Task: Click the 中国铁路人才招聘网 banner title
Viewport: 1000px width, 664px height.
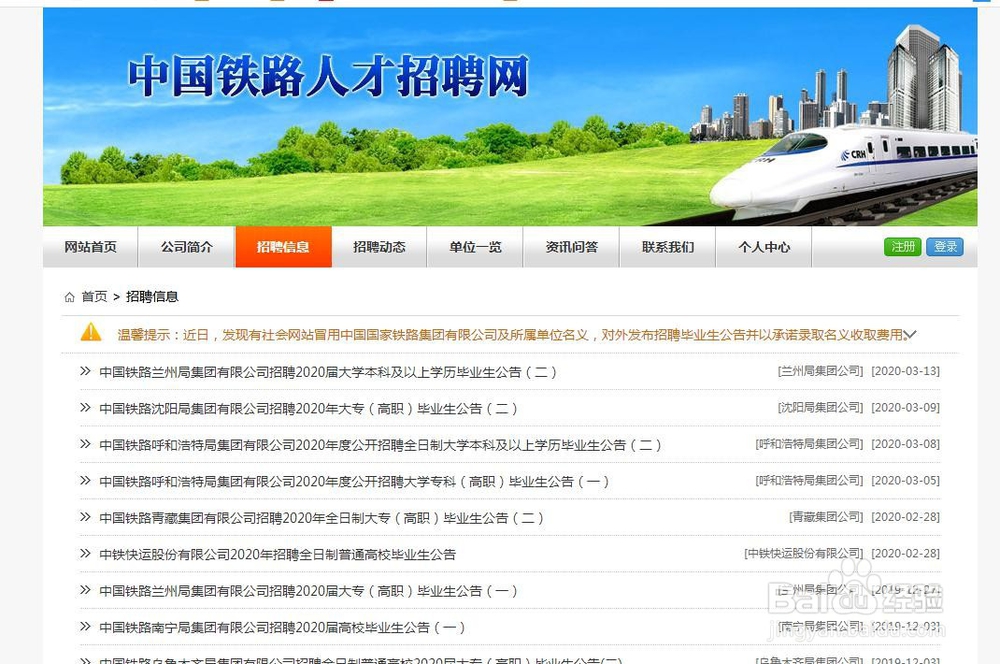Action: [328, 76]
